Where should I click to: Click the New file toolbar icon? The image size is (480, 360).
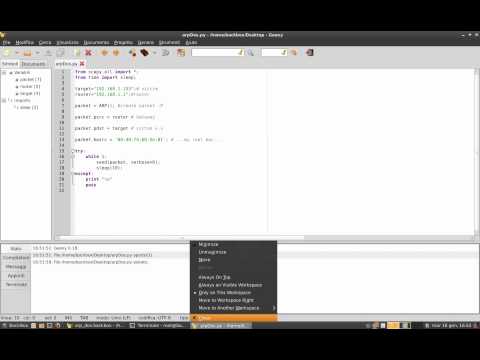[7, 52]
